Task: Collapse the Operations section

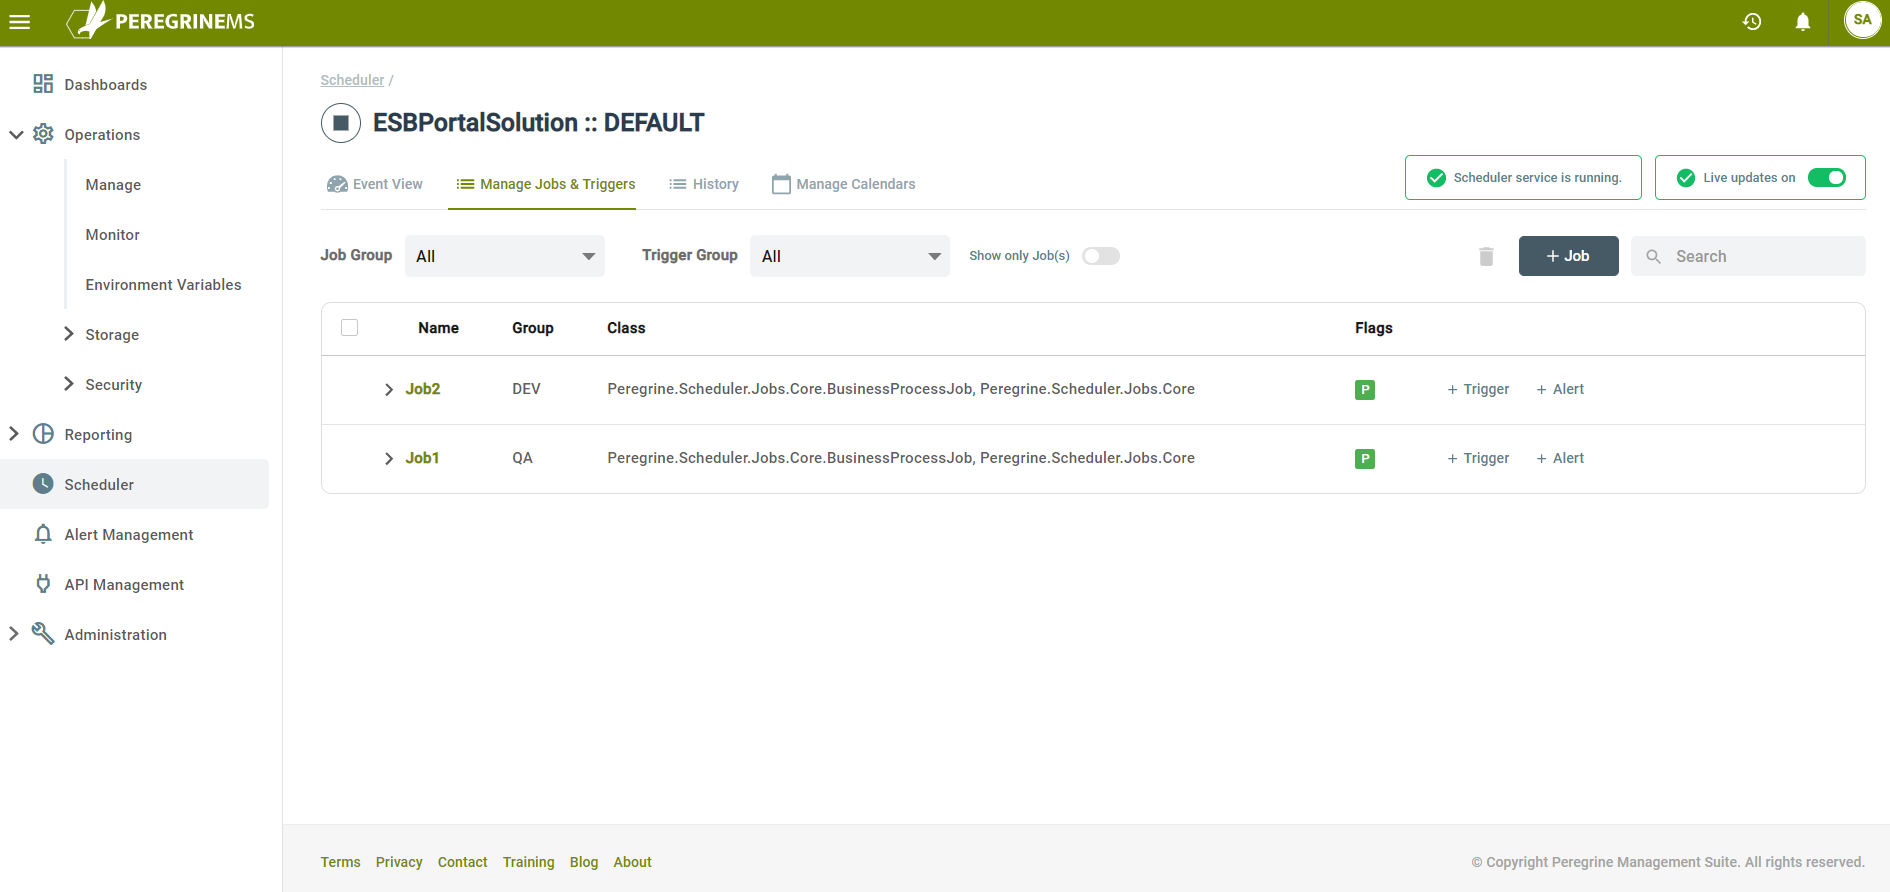Action: [16, 134]
